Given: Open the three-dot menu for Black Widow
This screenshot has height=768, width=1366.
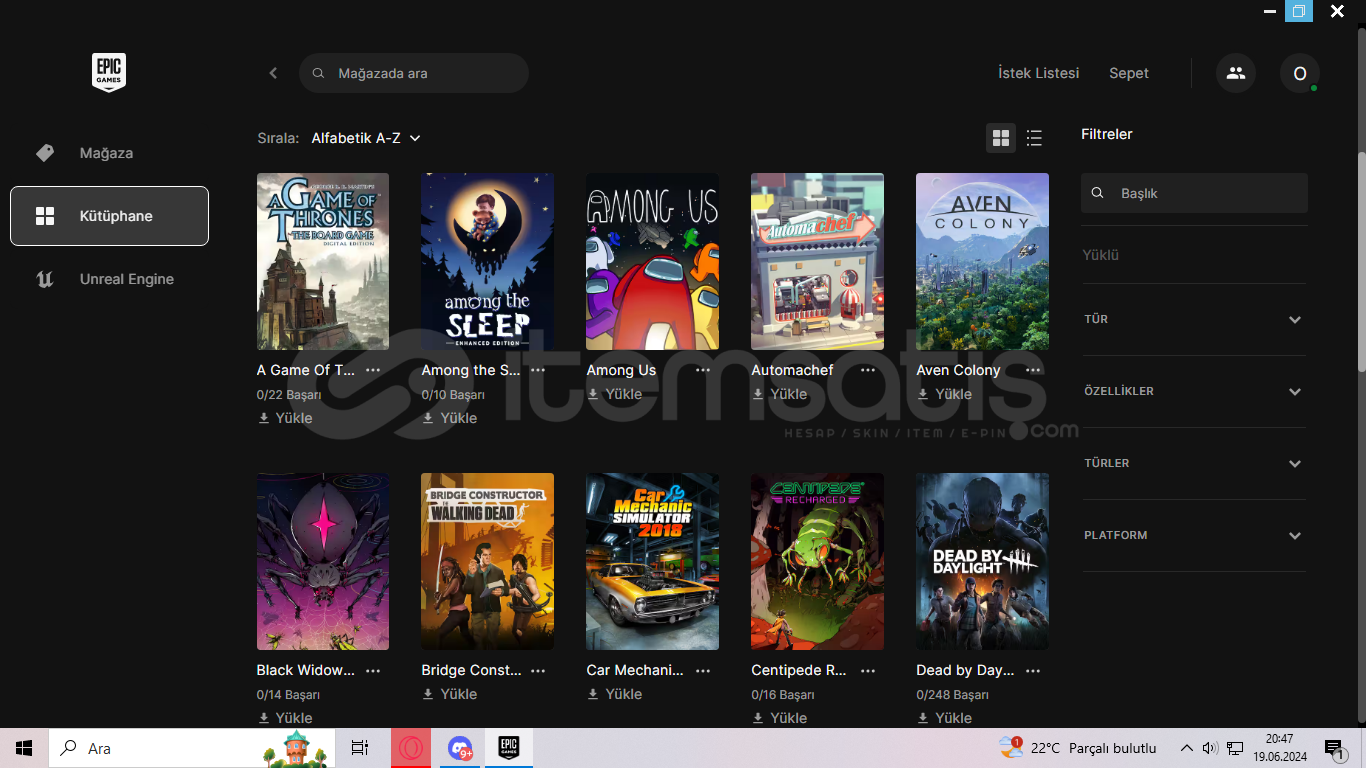Looking at the screenshot, I should [373, 670].
